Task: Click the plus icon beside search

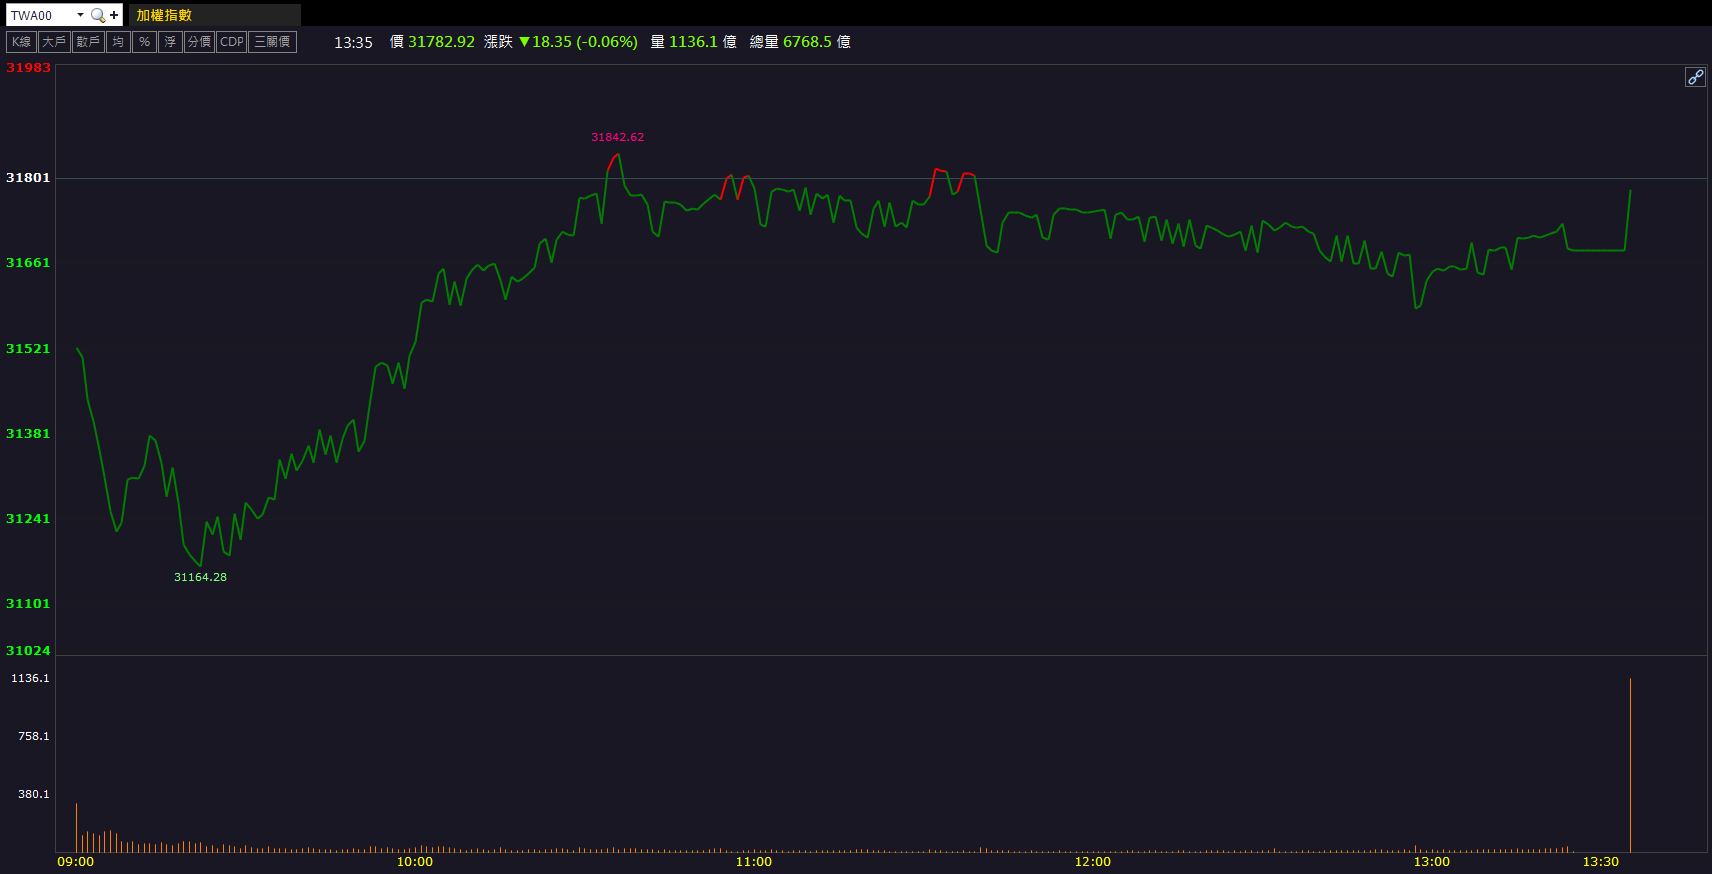Action: [114, 15]
